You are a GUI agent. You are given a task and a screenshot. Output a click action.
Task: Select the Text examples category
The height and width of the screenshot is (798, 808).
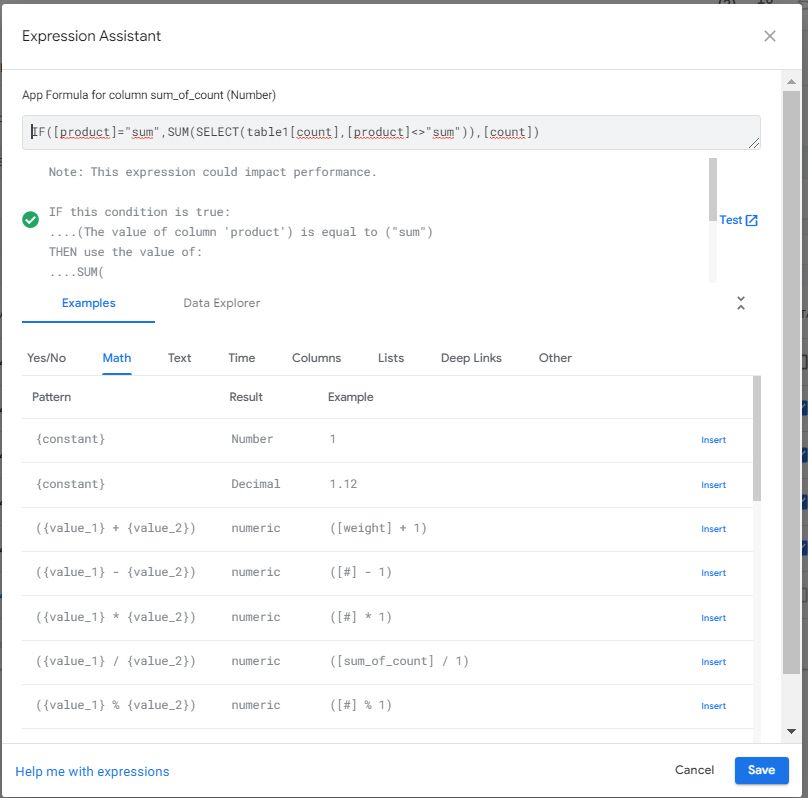179,358
